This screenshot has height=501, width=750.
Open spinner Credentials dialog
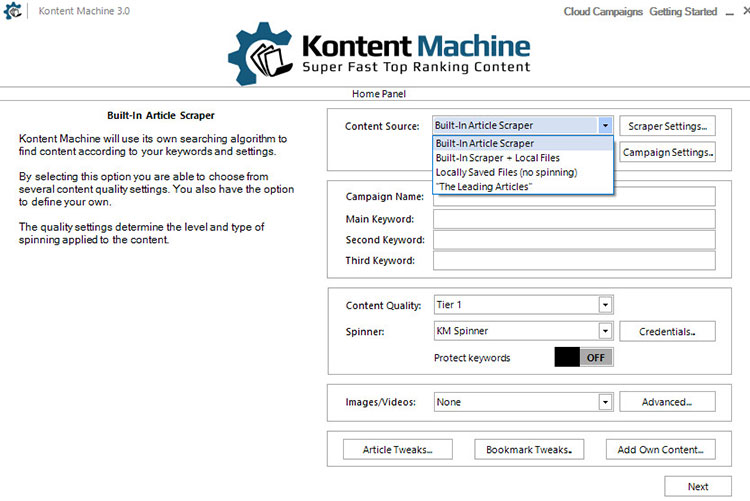pos(667,331)
